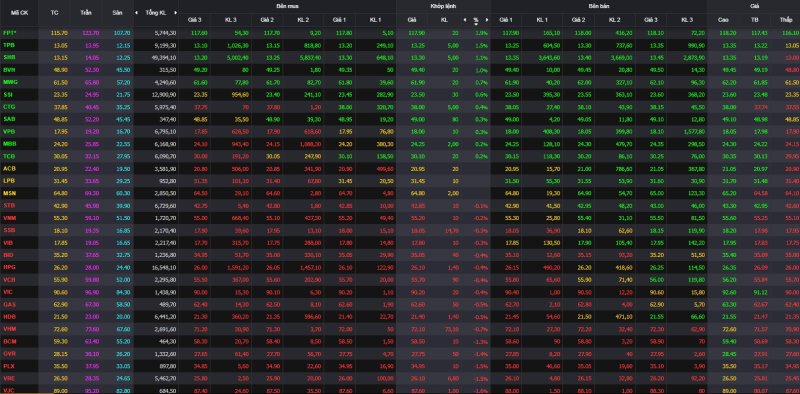This screenshot has width=800, height=394.
Task: Click left arrow beside Tổng KL header
Action: (136, 12)
